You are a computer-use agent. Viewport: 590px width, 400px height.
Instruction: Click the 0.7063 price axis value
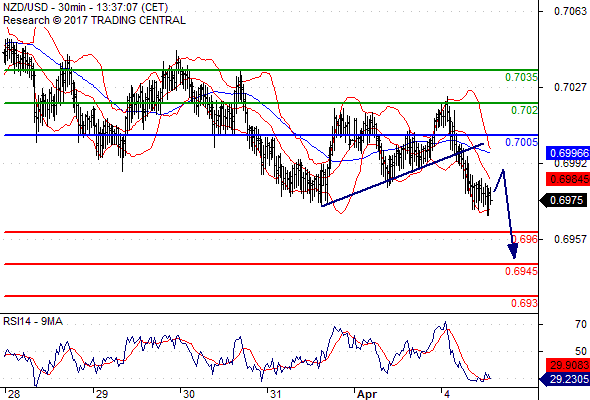pyautogui.click(x=570, y=11)
